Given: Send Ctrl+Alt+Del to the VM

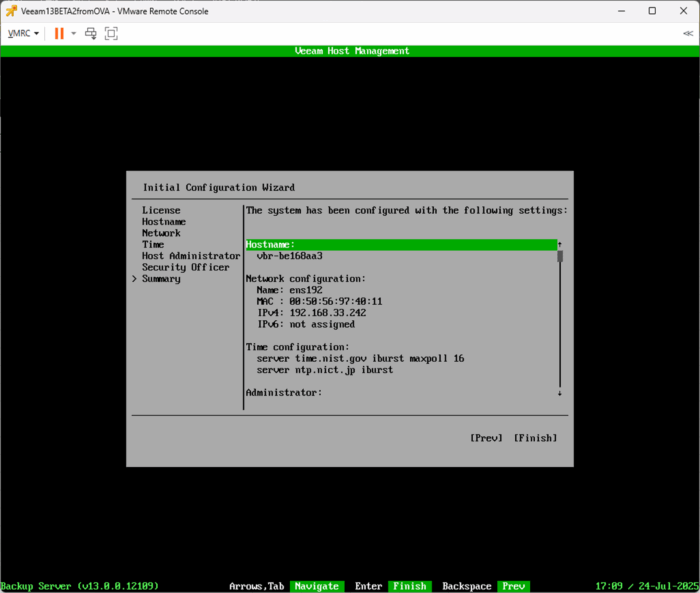Looking at the screenshot, I should (91, 33).
